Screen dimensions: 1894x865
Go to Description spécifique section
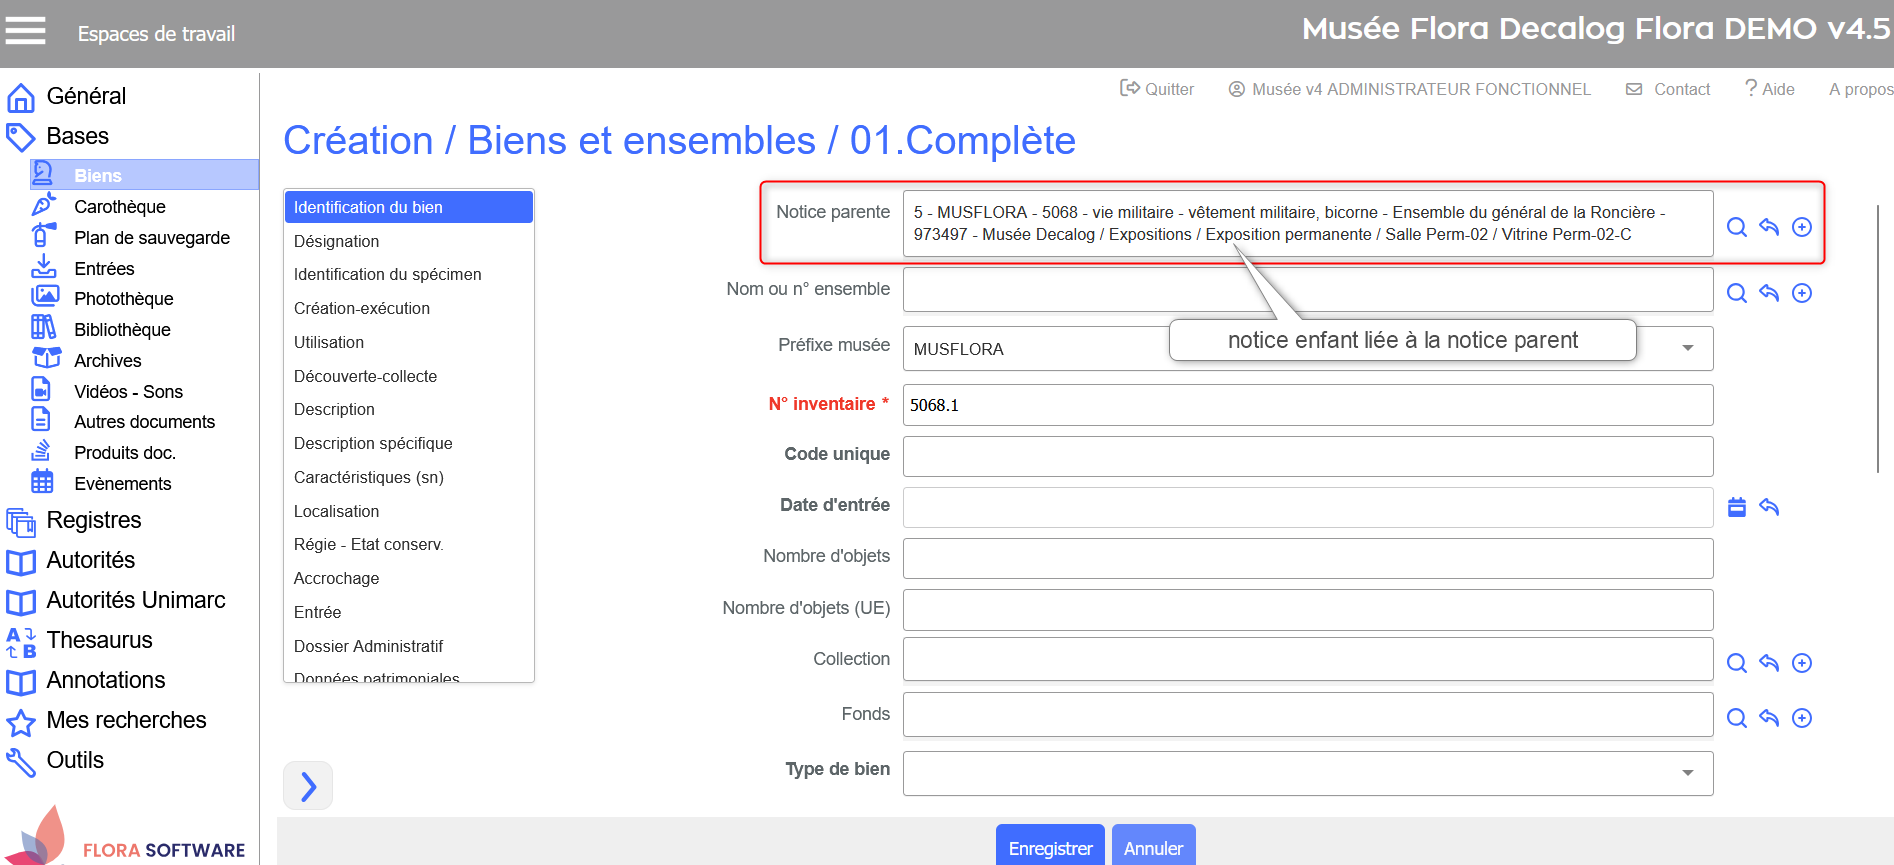click(372, 443)
